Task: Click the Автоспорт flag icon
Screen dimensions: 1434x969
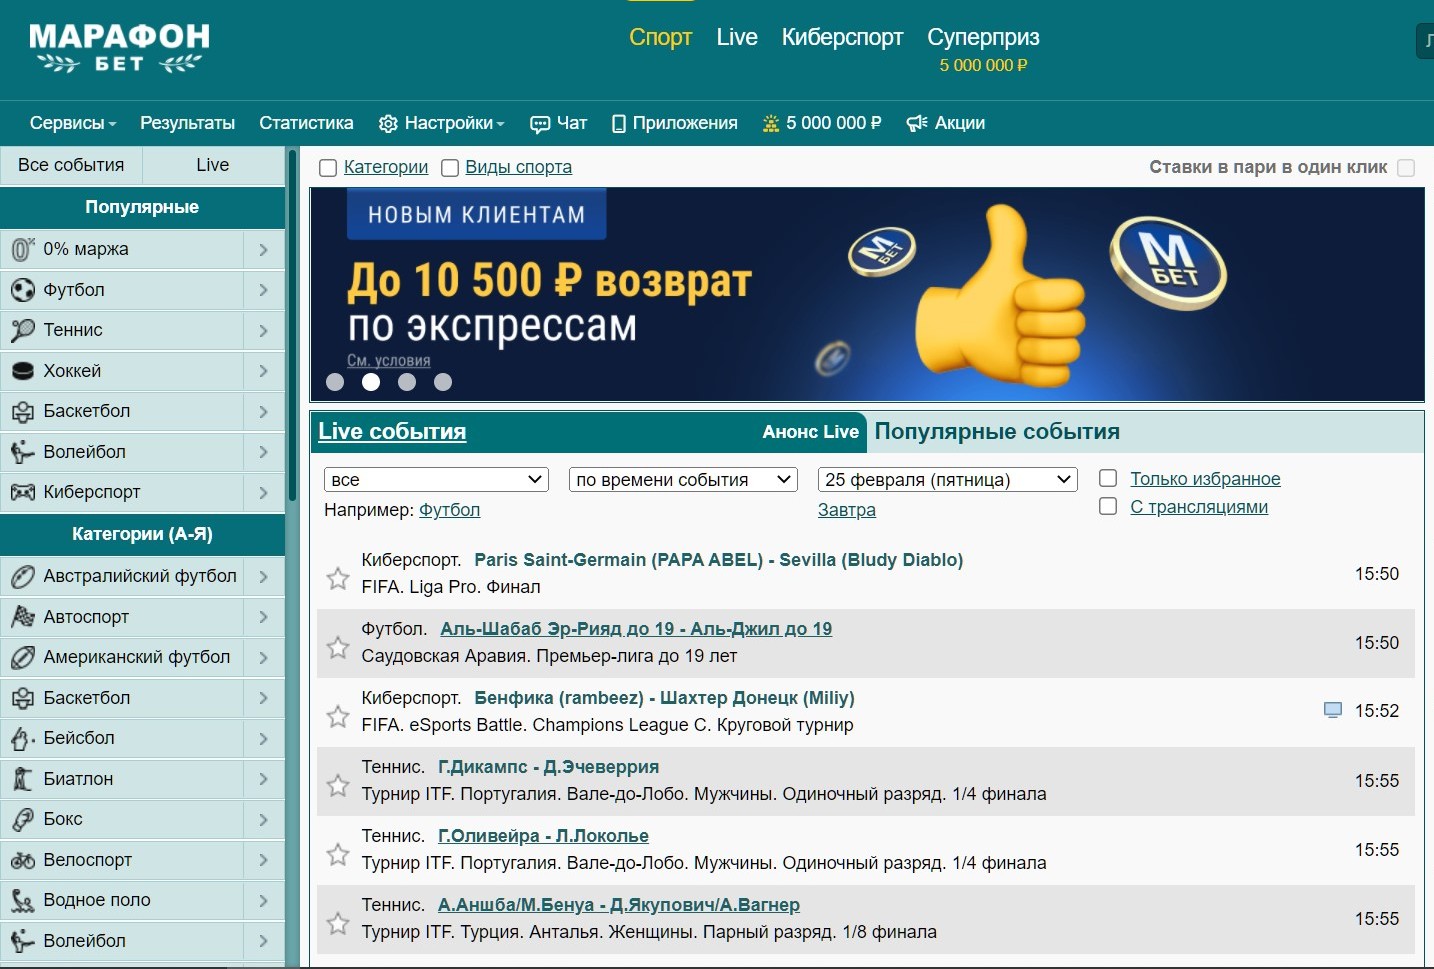Action: (x=22, y=617)
